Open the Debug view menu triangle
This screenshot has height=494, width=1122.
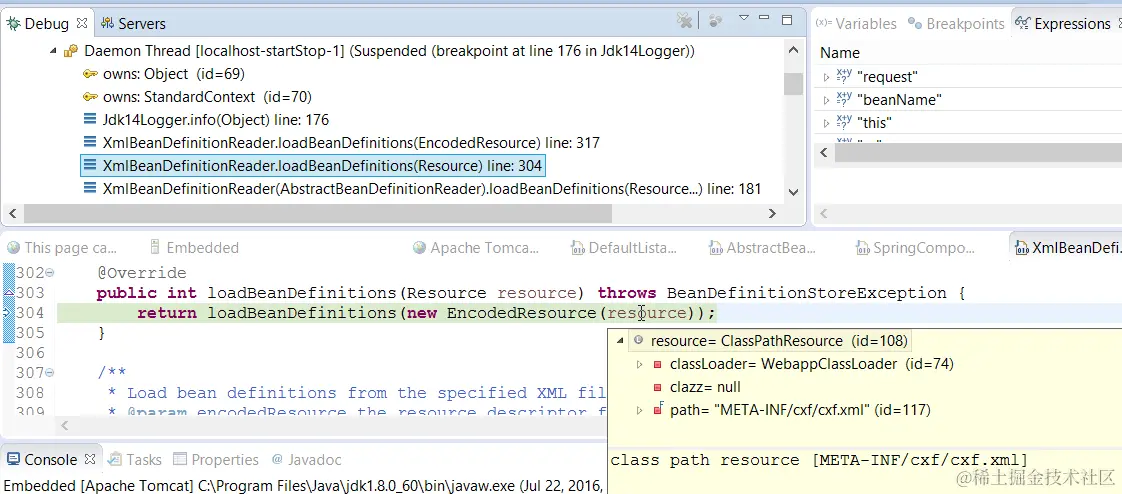(744, 17)
